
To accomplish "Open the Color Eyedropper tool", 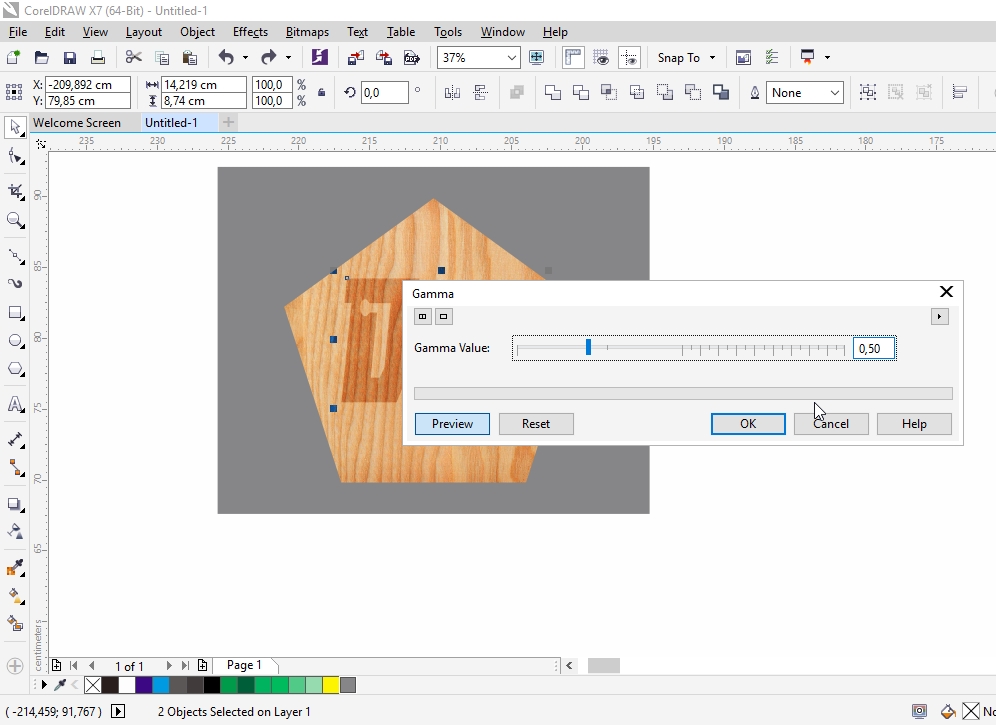I will 14,568.
